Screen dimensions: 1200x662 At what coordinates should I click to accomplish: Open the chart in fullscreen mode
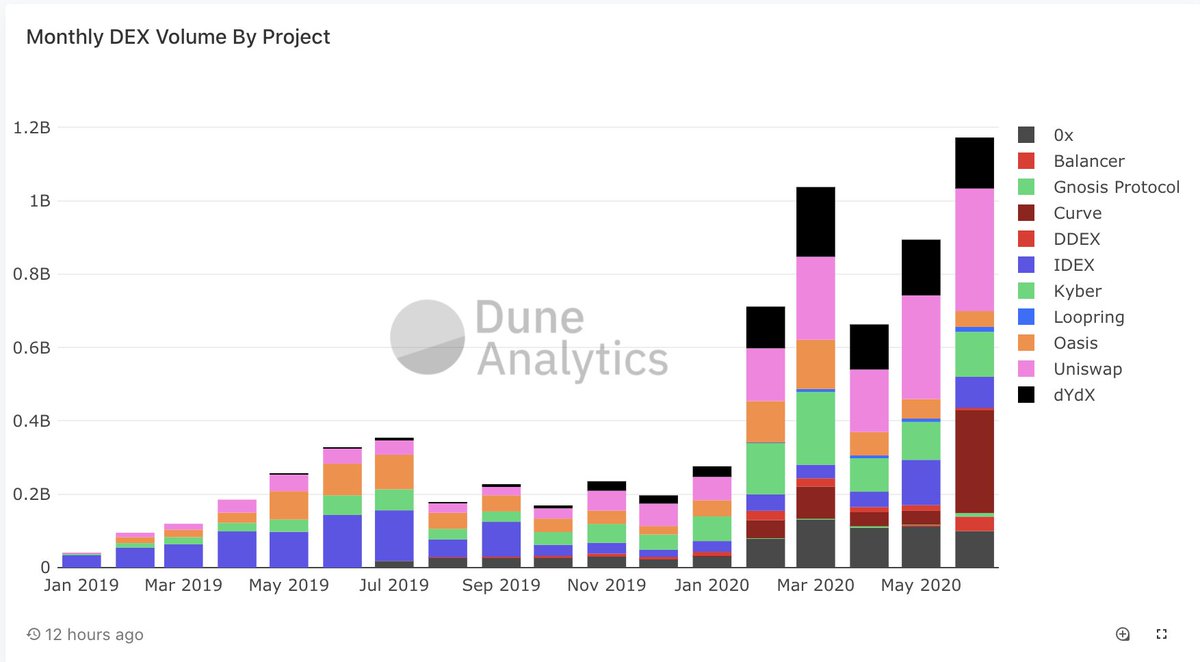pyautogui.click(x=1161, y=634)
